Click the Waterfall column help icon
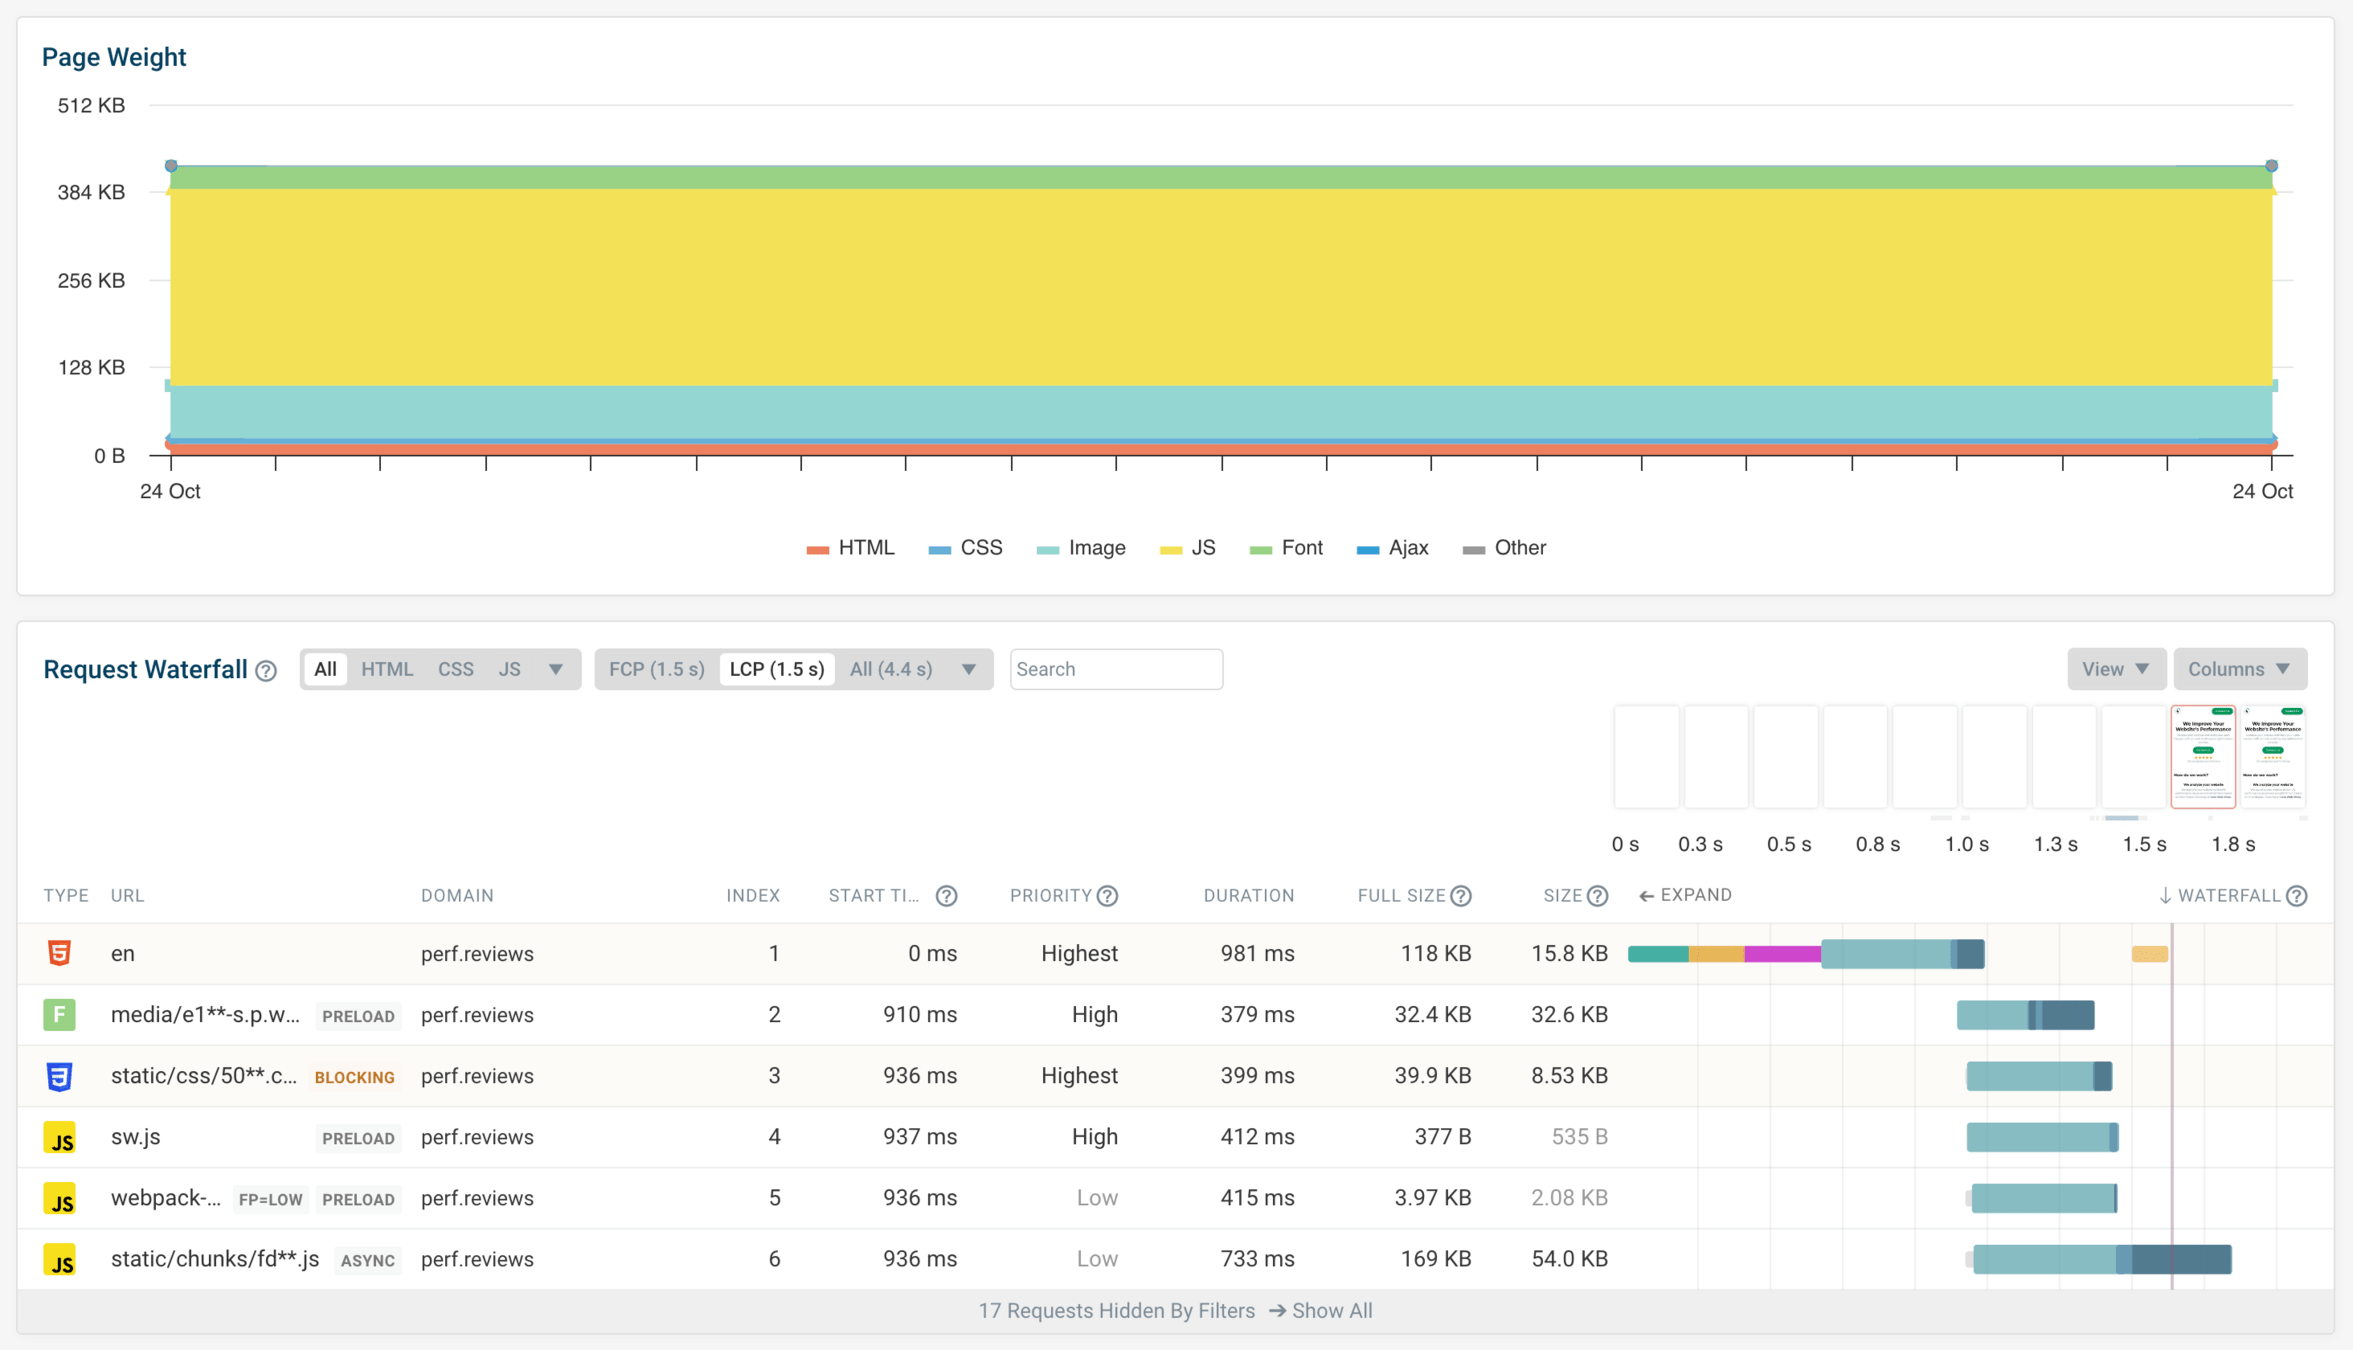The width and height of the screenshot is (2353, 1350). pos(2297,896)
